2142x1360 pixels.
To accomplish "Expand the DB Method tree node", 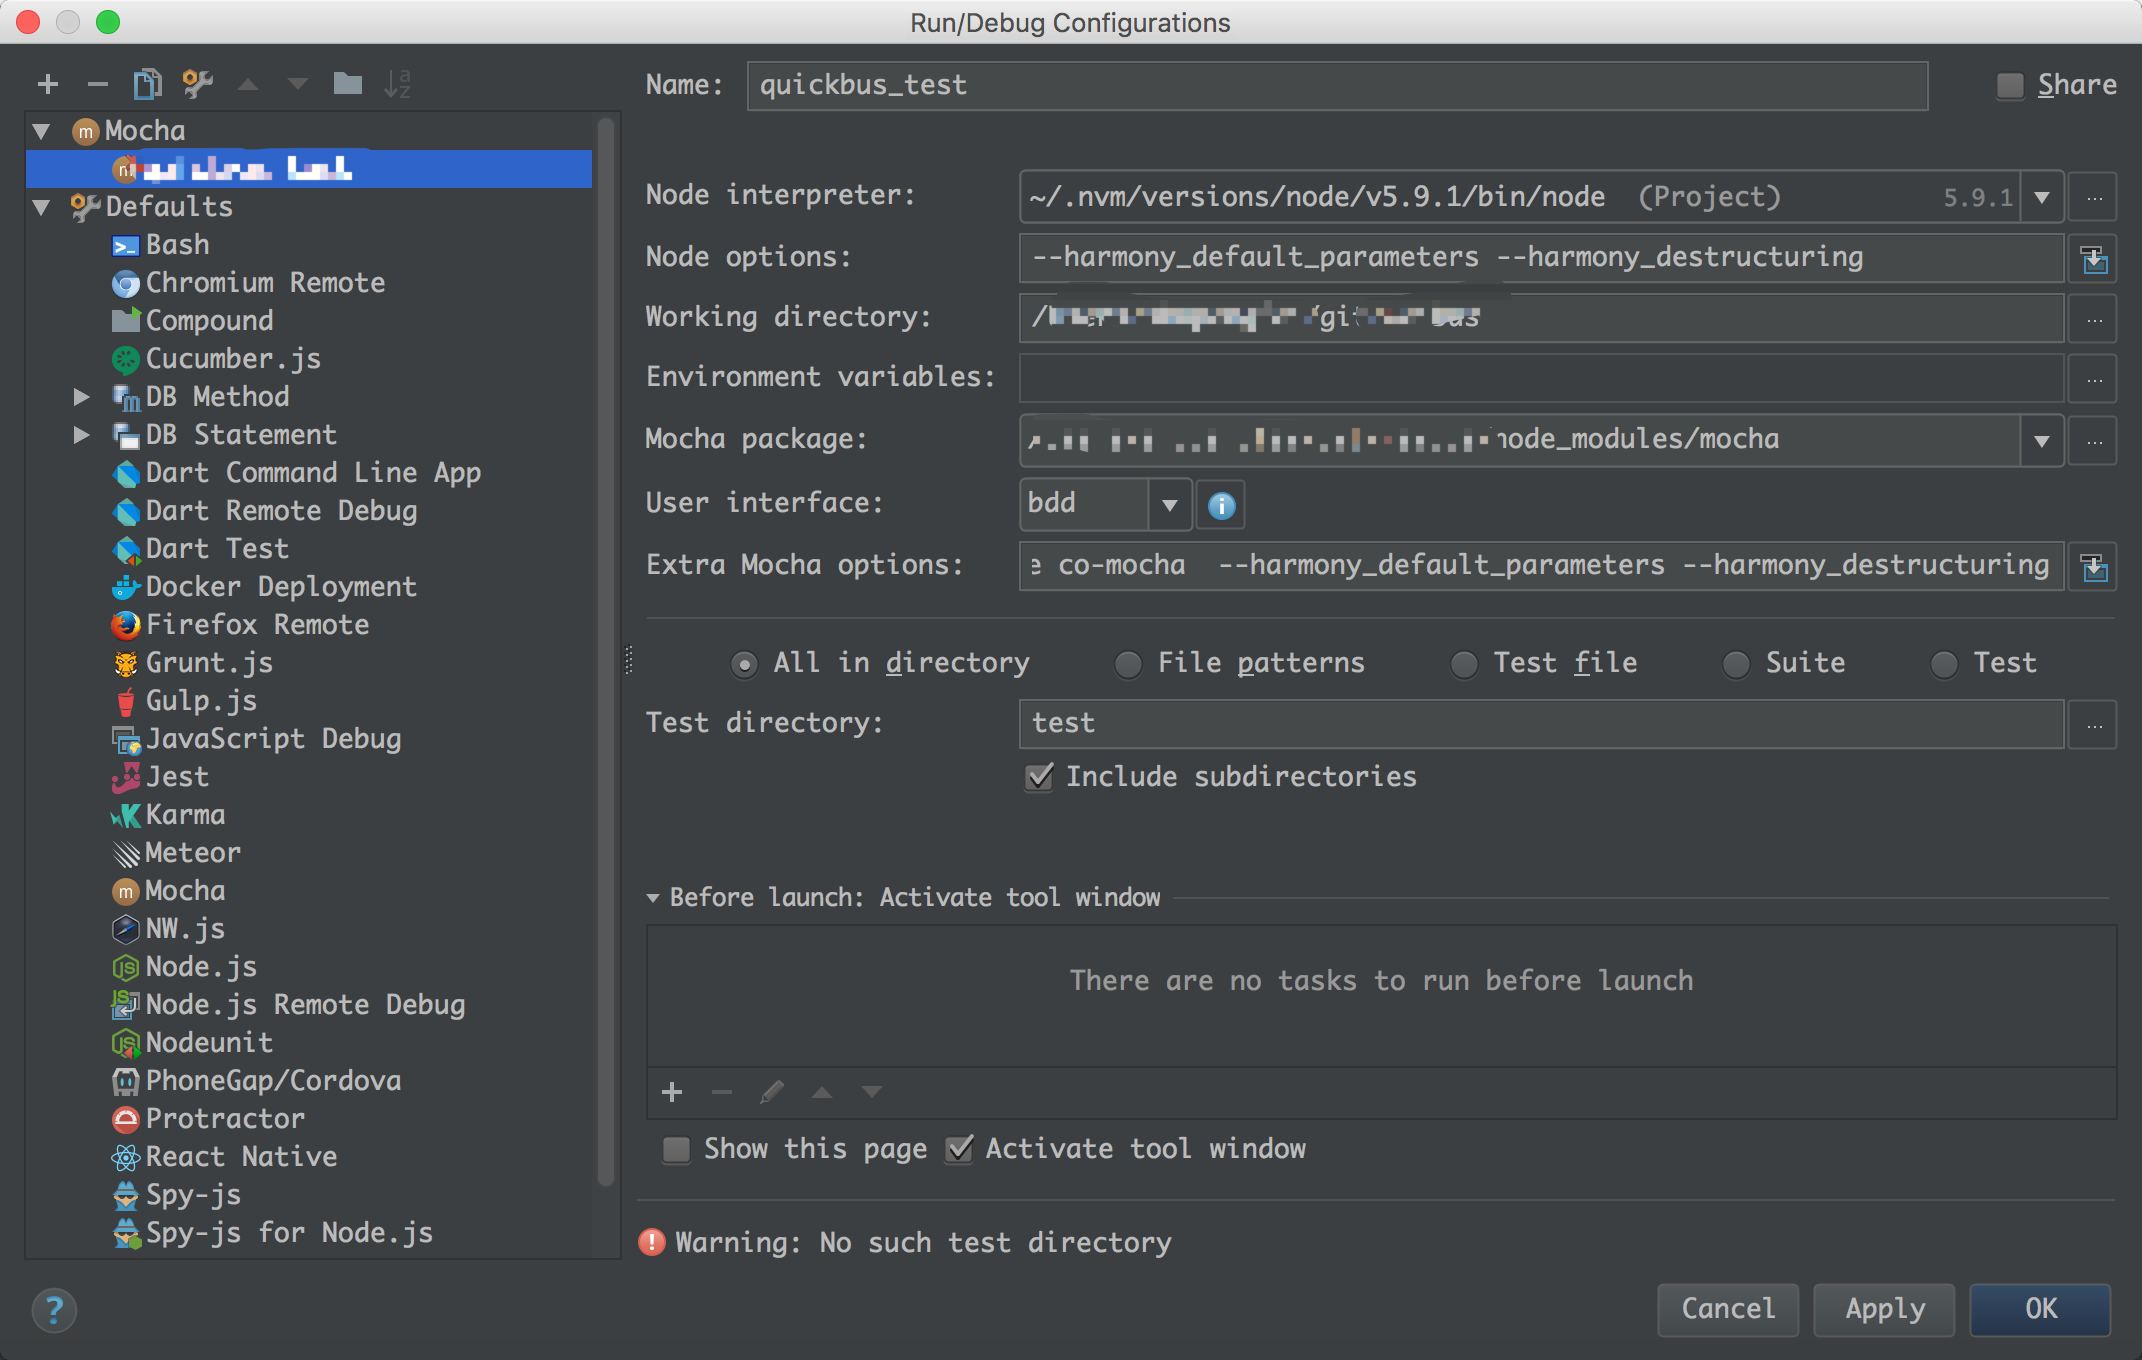I will tap(81, 397).
